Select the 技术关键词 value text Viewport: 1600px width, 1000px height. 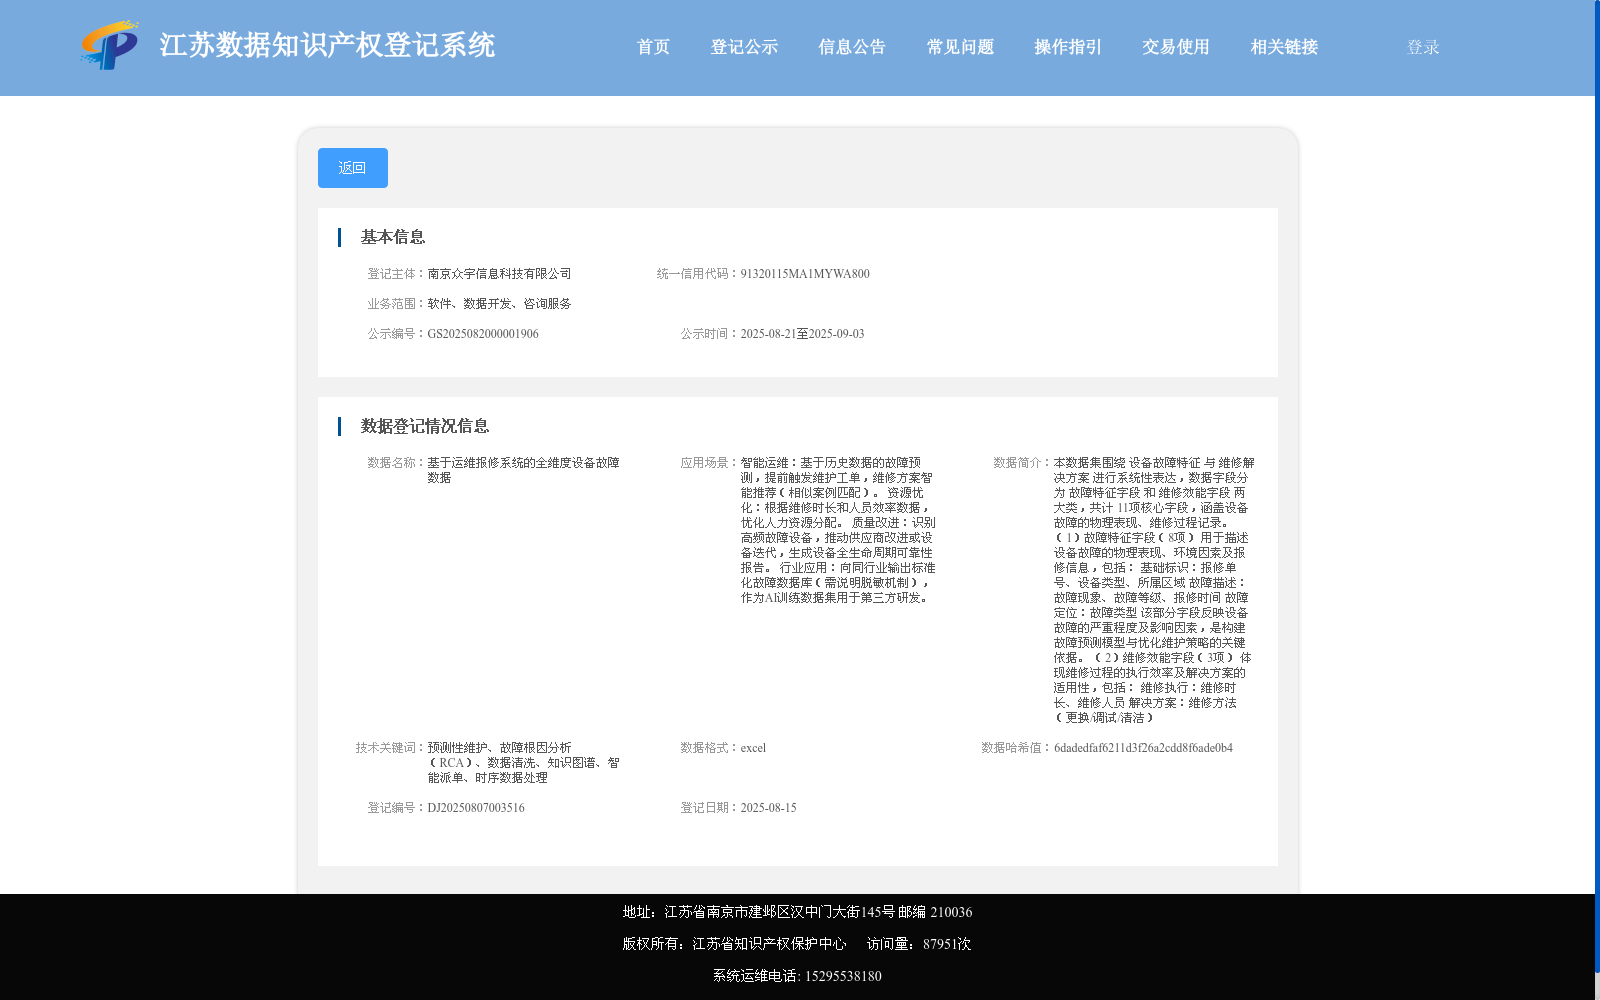point(524,763)
